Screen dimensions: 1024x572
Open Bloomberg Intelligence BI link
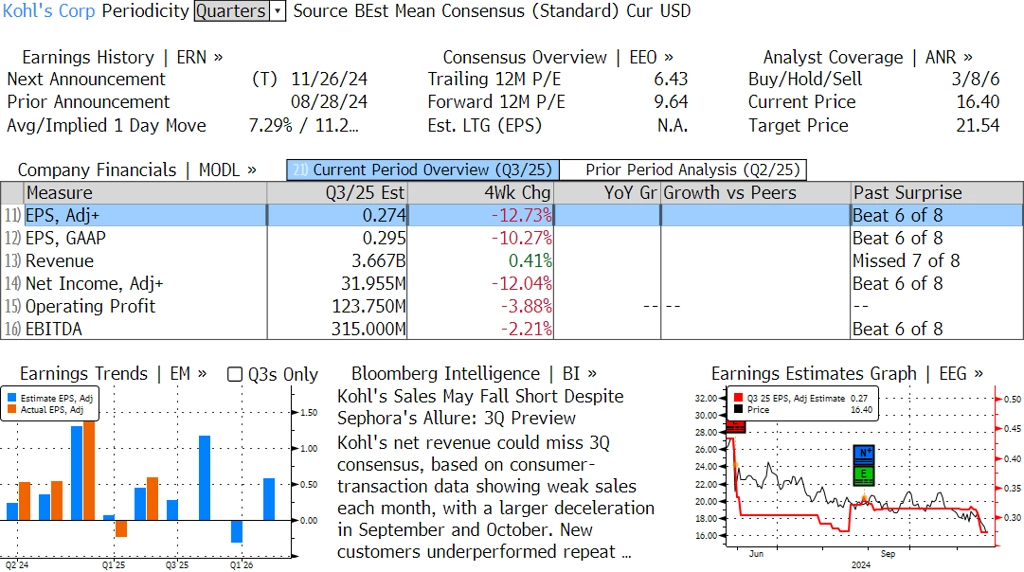click(473, 373)
